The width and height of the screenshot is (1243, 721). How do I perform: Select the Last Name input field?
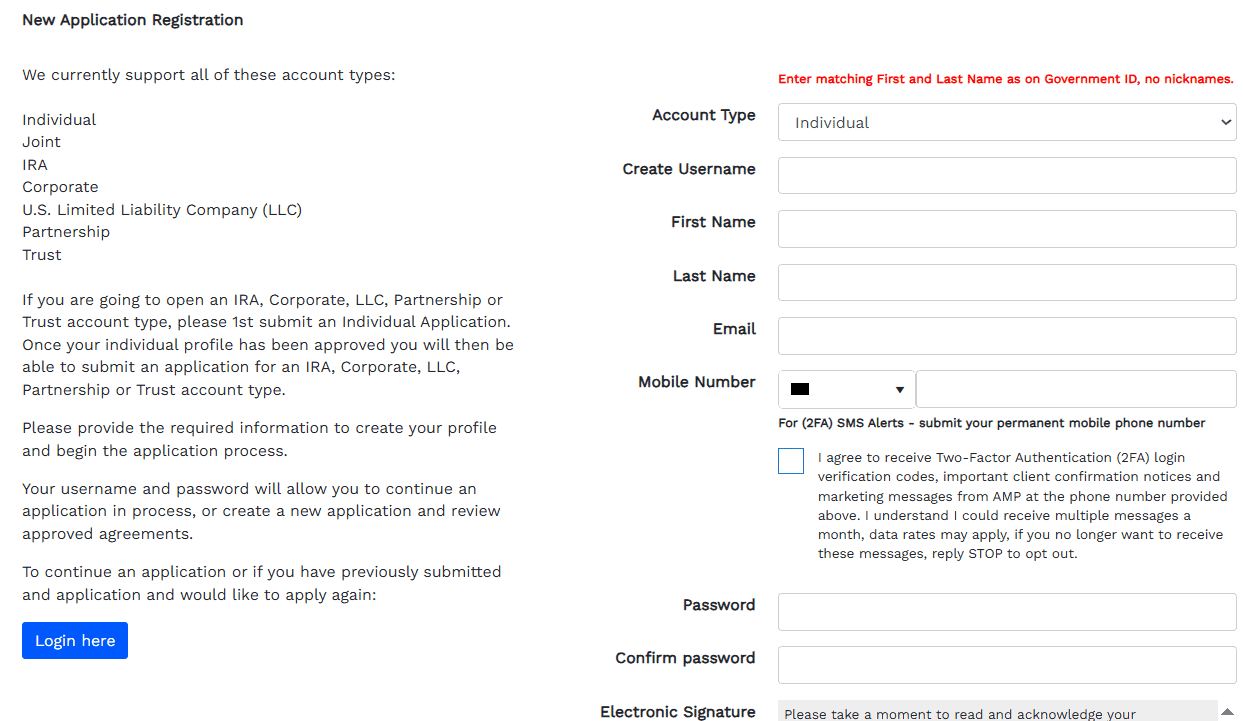(x=1007, y=282)
